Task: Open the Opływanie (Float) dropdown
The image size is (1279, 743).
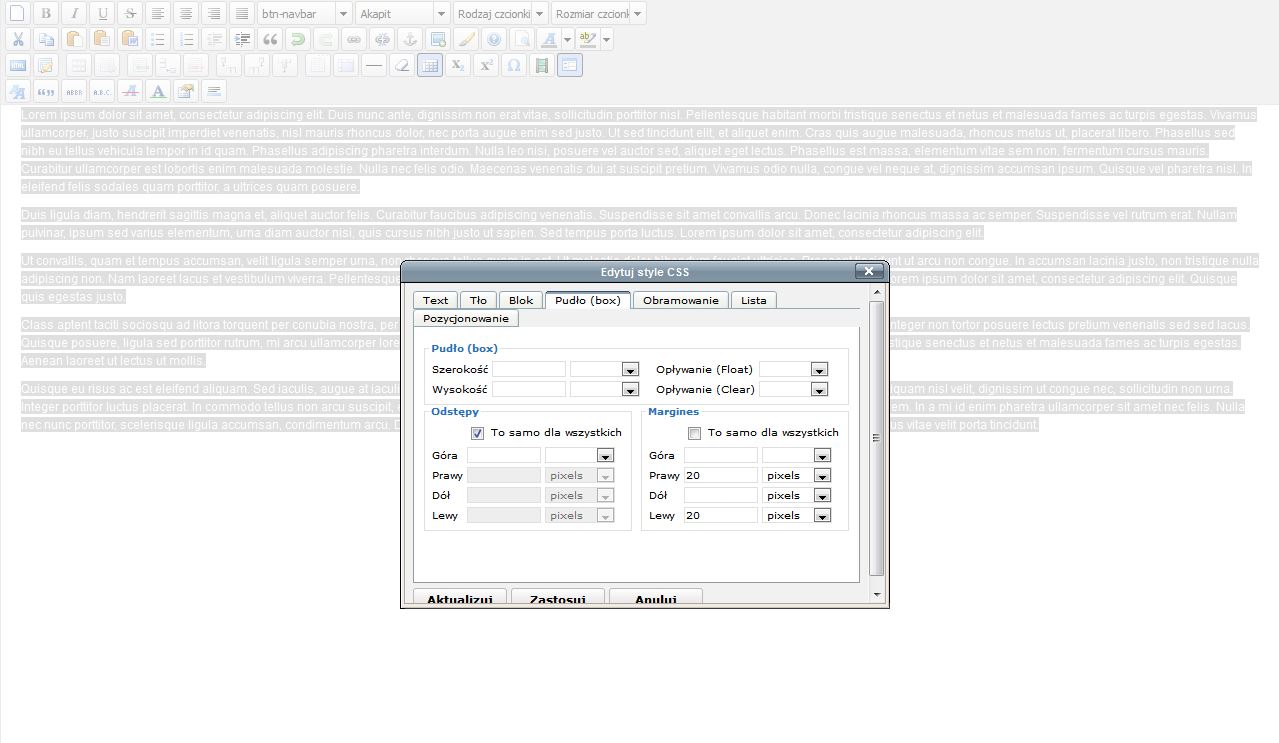Action: point(820,369)
